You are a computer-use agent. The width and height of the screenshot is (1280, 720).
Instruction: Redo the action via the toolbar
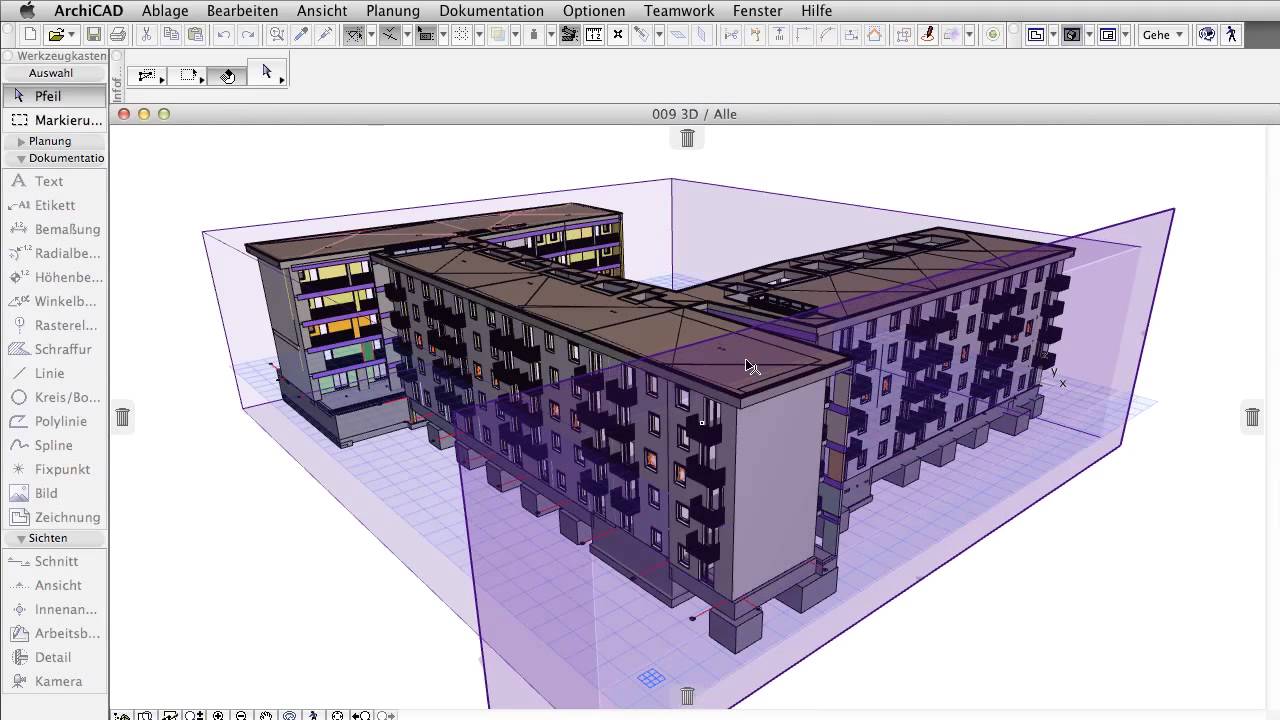click(247, 34)
